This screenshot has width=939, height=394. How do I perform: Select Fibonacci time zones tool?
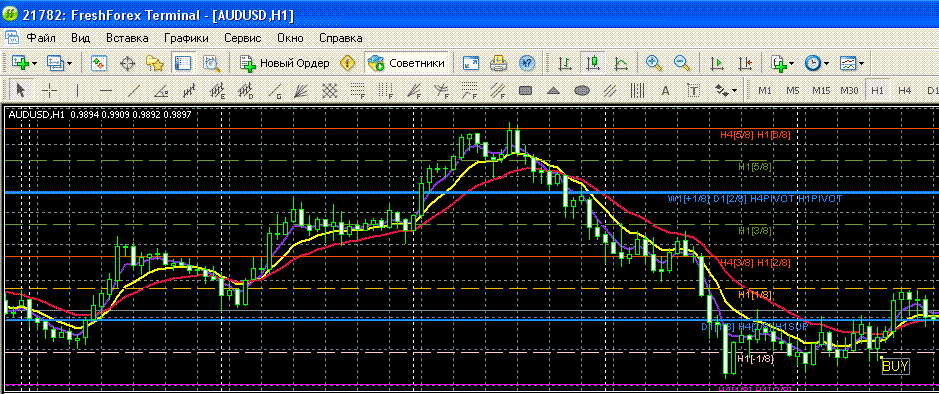386,90
